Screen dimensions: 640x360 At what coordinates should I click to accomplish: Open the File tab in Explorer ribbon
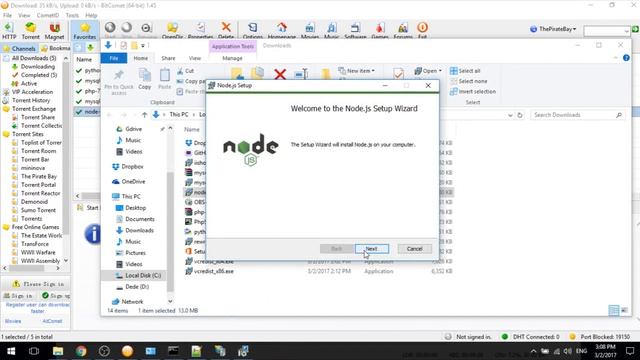[x=114, y=58]
